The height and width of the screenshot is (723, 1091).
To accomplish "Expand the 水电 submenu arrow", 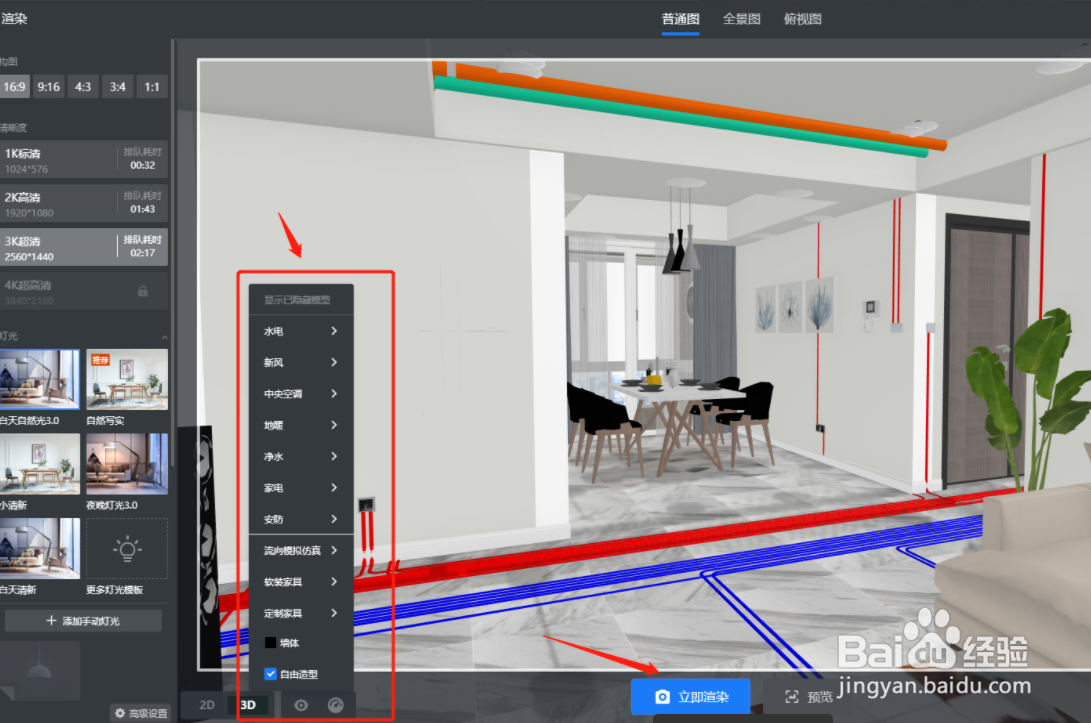I will click(x=334, y=331).
